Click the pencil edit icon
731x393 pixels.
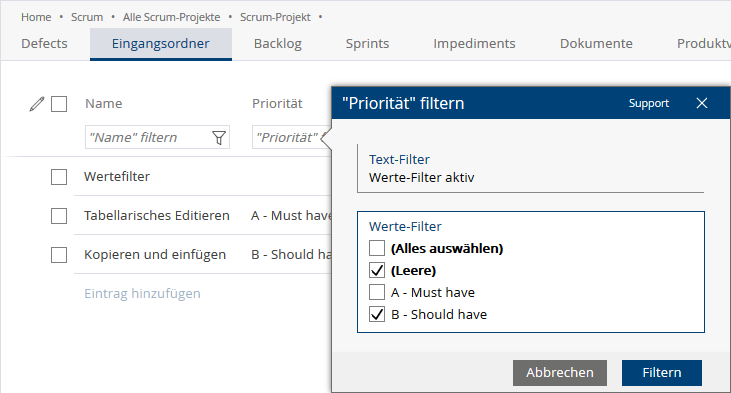click(37, 104)
